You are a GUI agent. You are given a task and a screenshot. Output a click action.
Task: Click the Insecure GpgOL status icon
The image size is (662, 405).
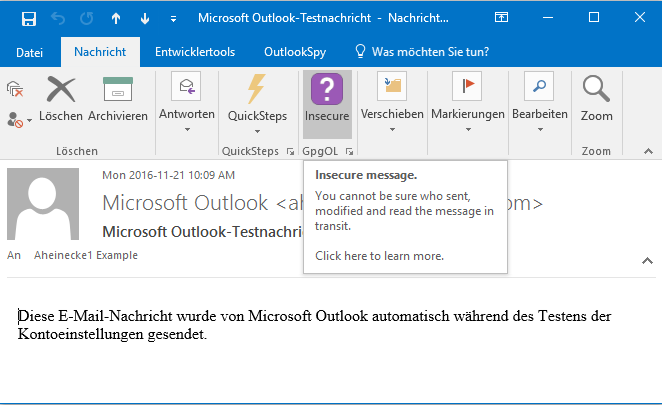[x=327, y=99]
